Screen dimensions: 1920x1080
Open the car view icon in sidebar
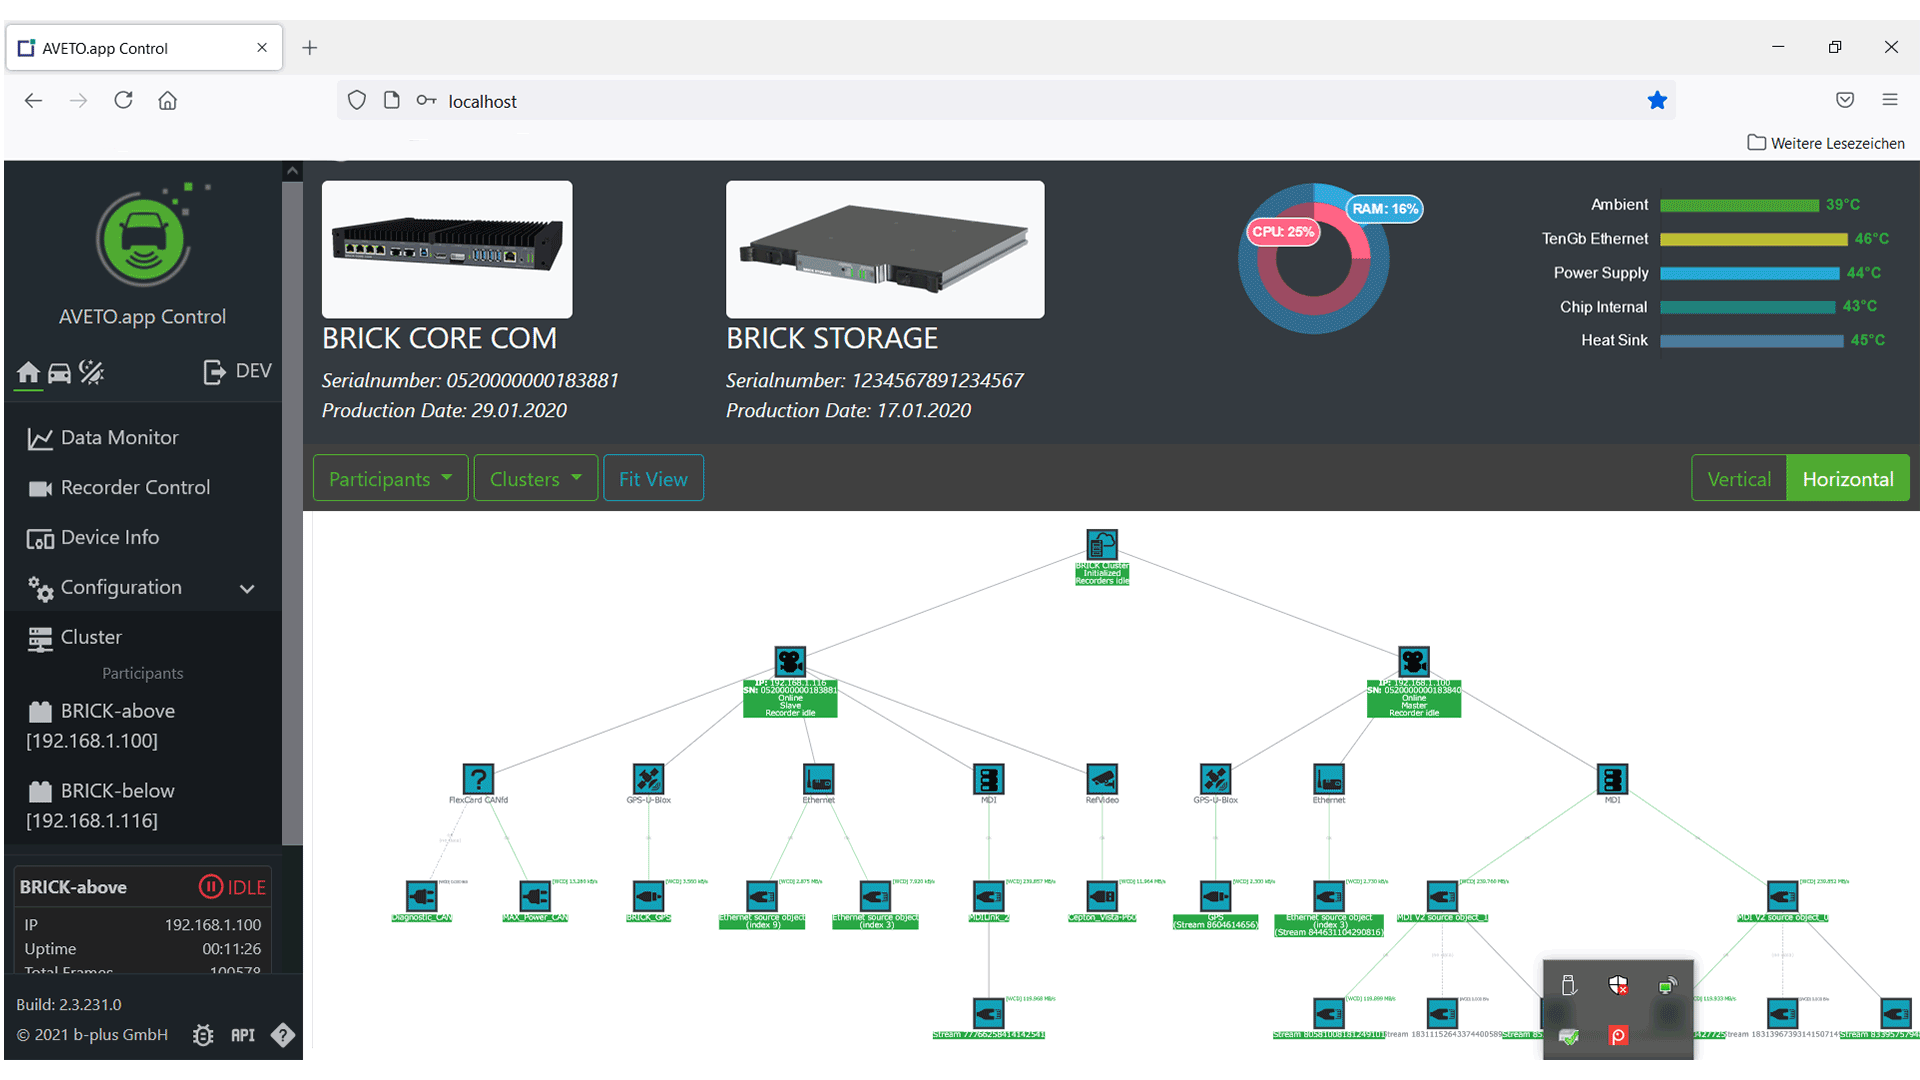60,372
